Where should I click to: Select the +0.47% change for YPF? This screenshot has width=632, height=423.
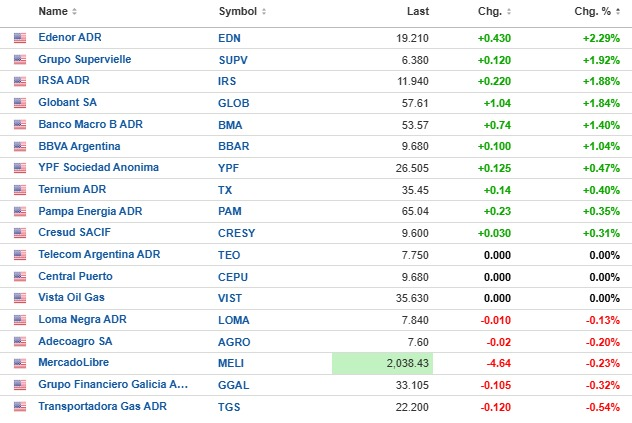click(601, 168)
